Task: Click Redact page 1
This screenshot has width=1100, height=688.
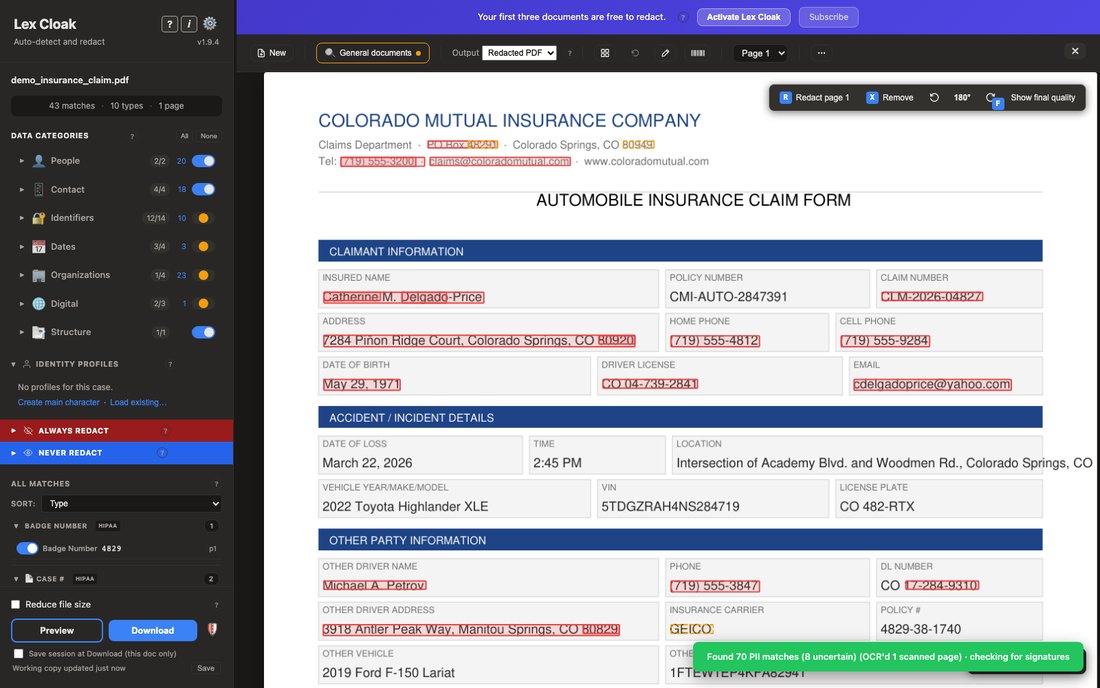Action: 814,97
